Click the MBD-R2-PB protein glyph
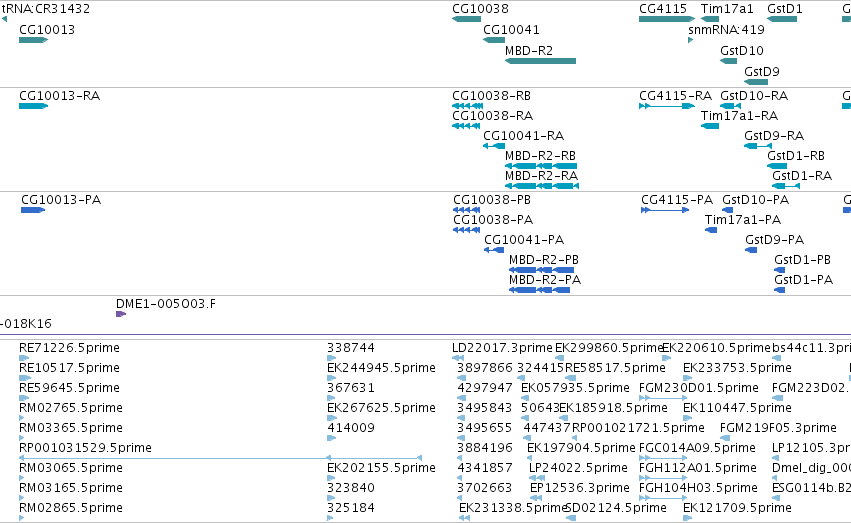 click(x=541, y=270)
